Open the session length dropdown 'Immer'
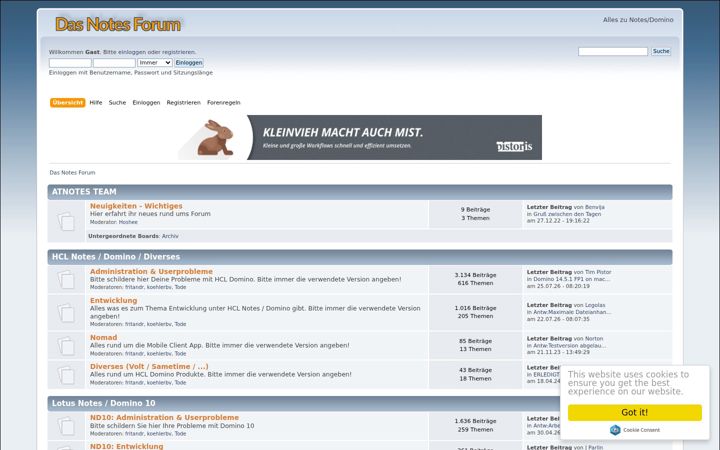The height and width of the screenshot is (450, 720). coord(155,62)
